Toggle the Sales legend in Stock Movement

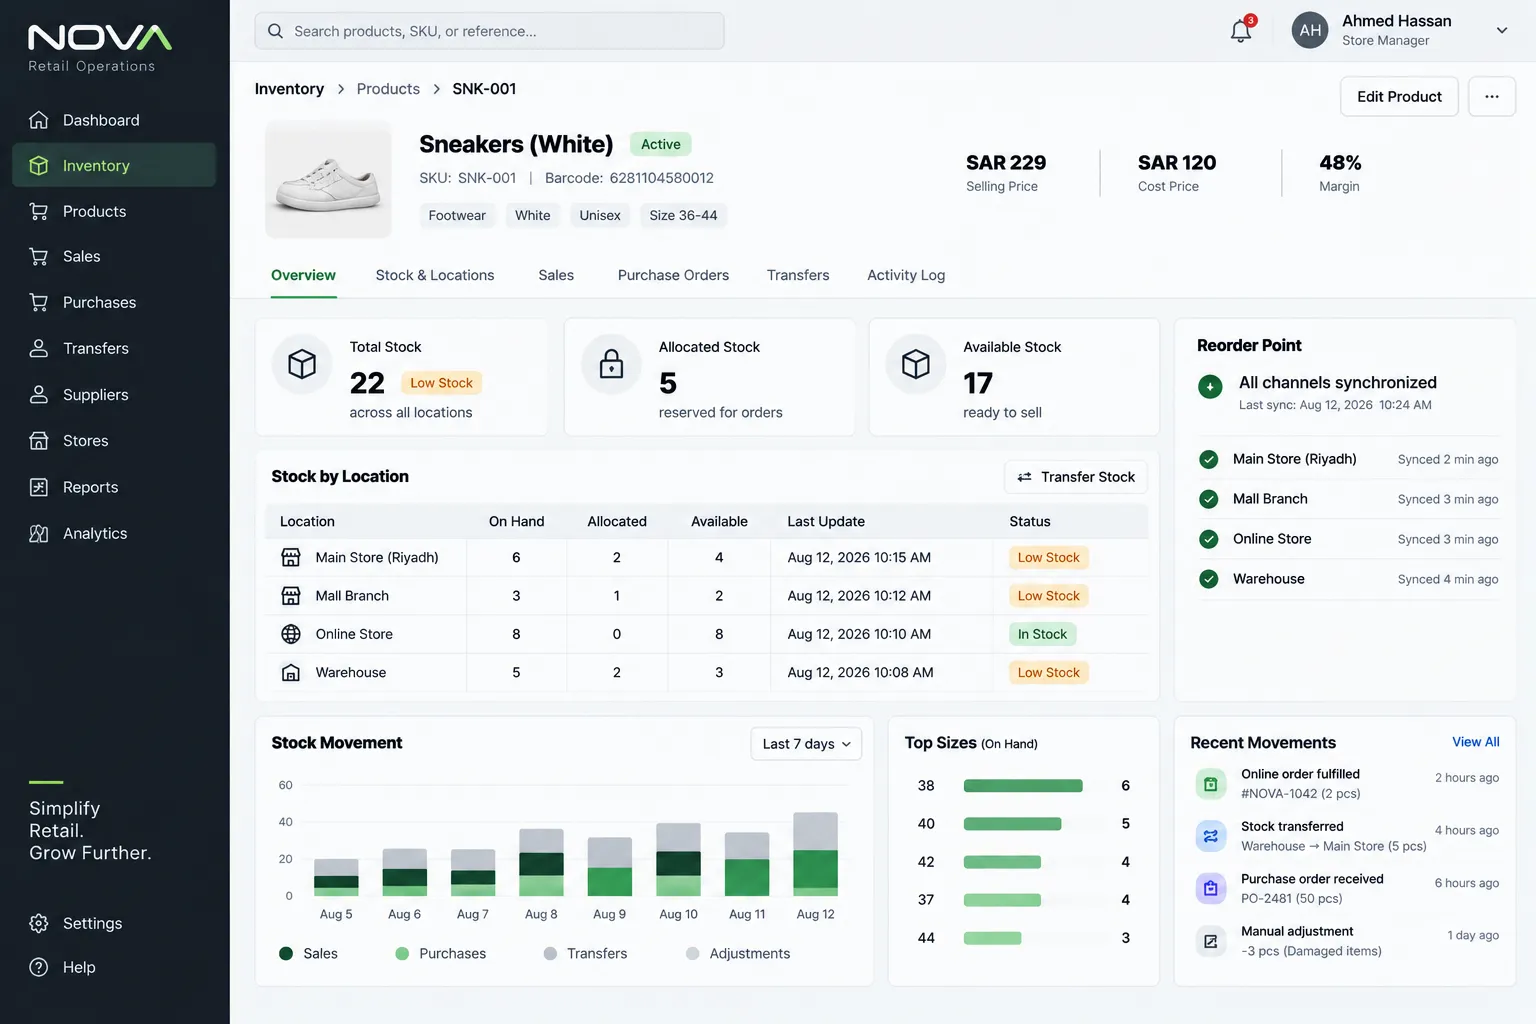click(308, 954)
